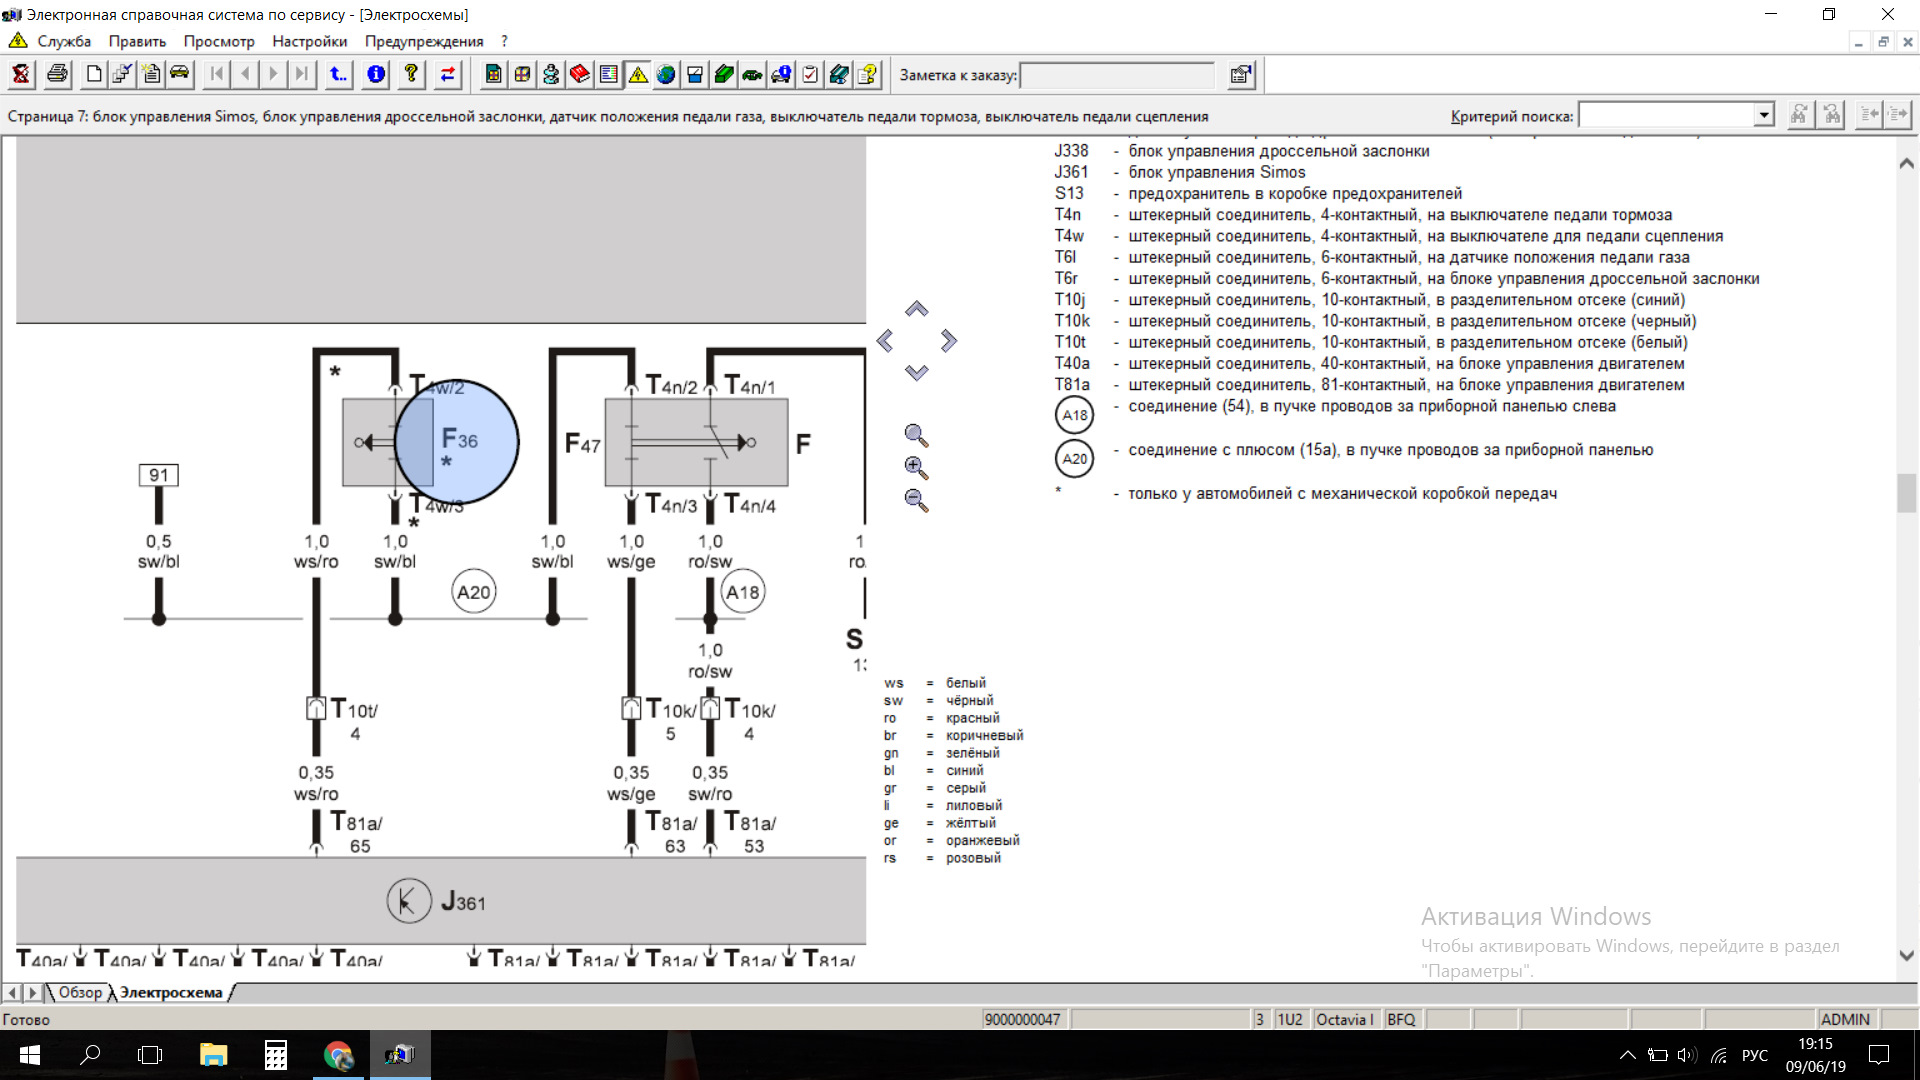Click legend entry T81a 81-pin connector

[x=1369, y=385]
